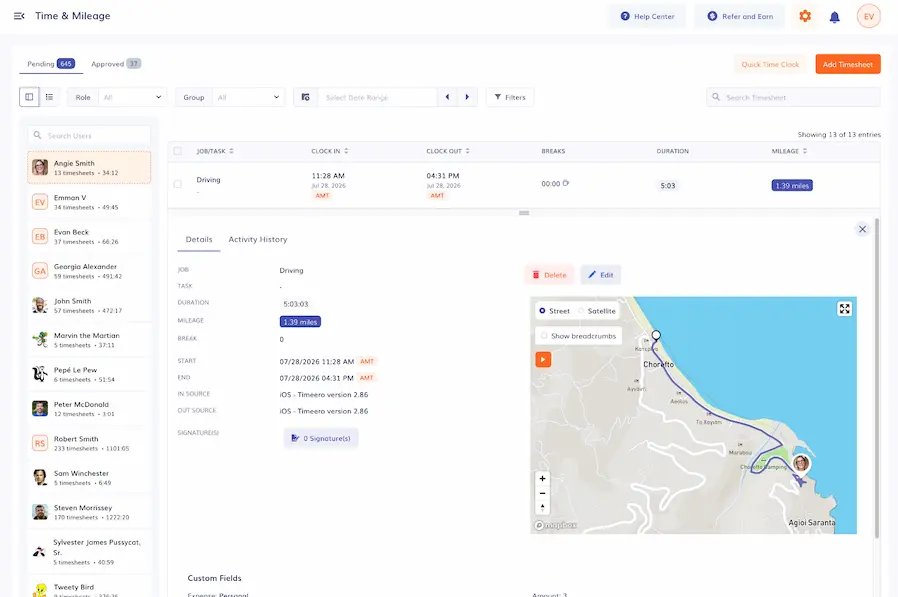
Task: Open the Help Center
Action: click(647, 16)
